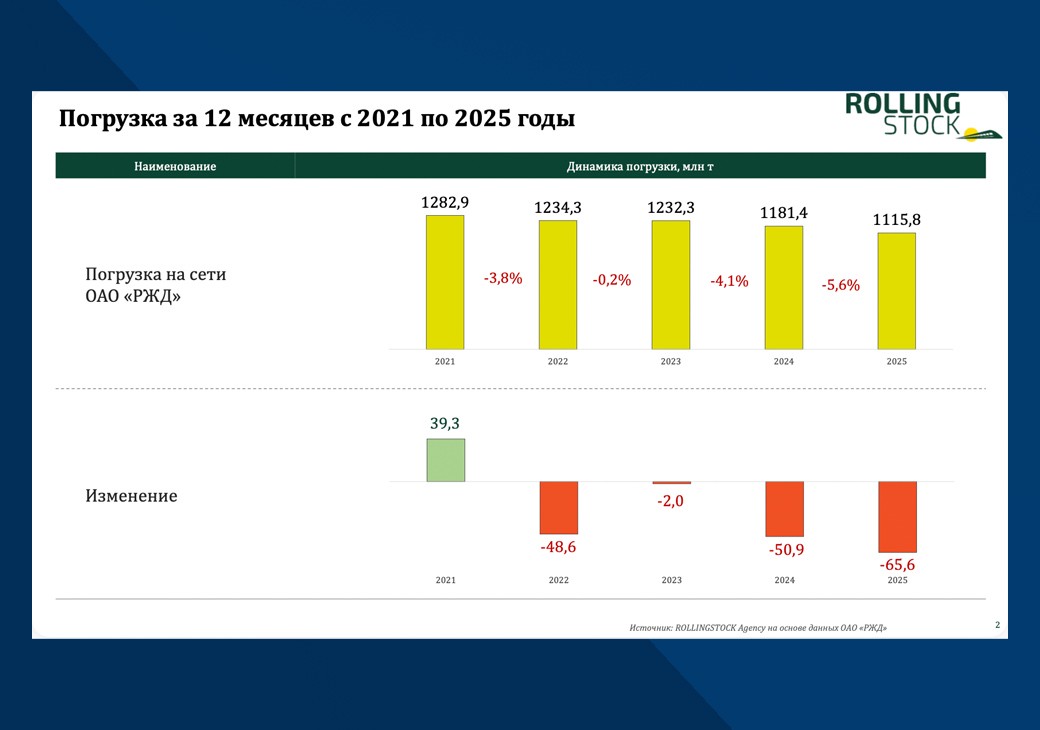Pick the yellow 2024 bar valued 1181,4
The image size is (1040, 730).
pyautogui.click(x=784, y=287)
